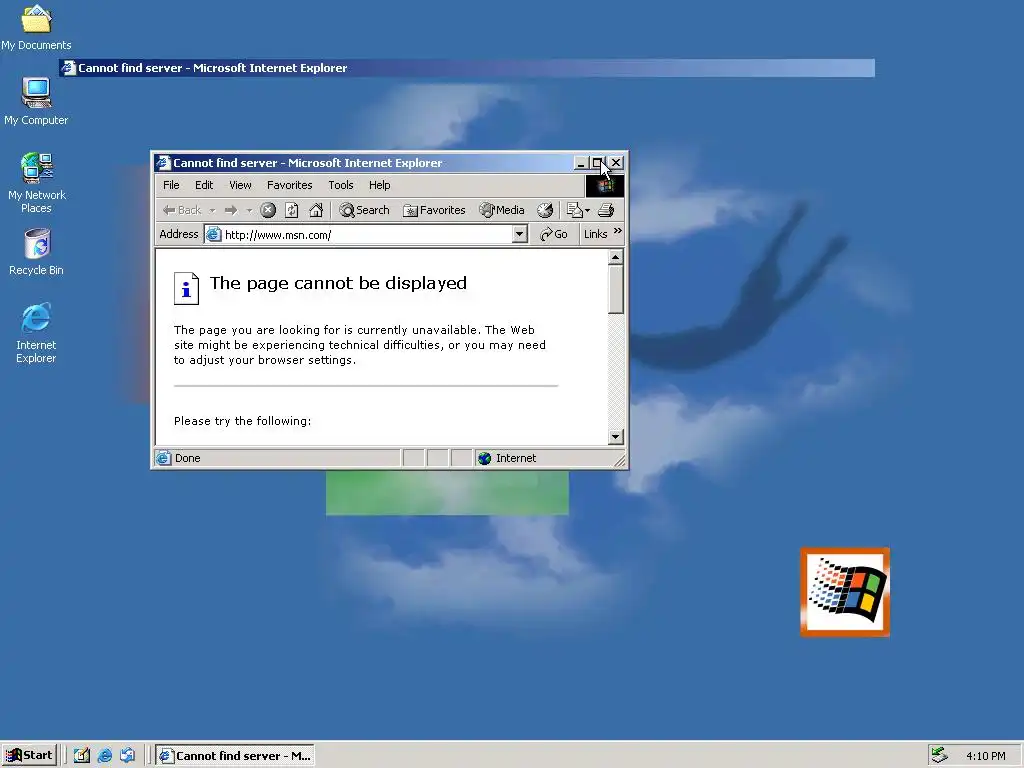
Task: Expand the Address bar dropdown list
Action: pyautogui.click(x=520, y=234)
